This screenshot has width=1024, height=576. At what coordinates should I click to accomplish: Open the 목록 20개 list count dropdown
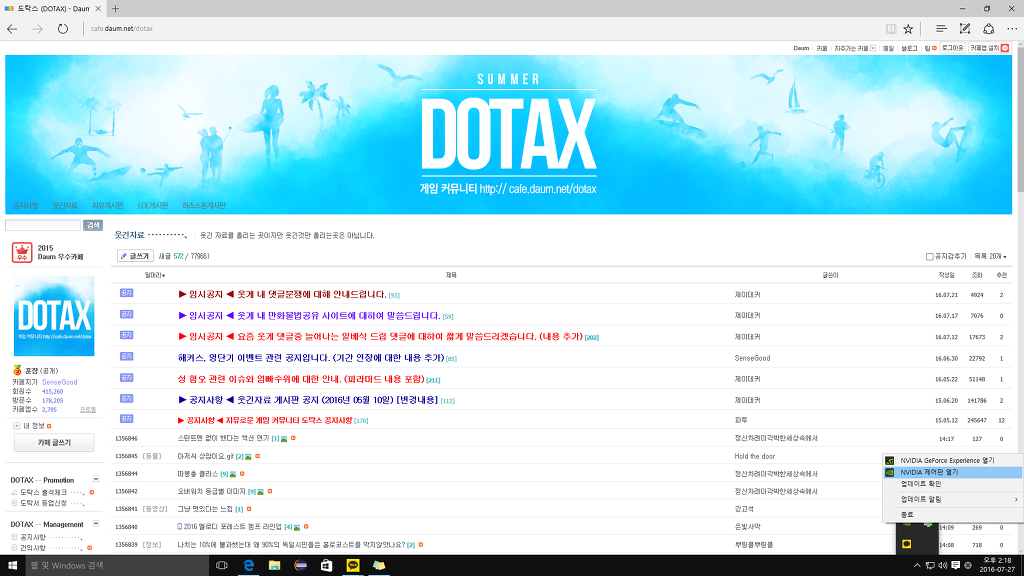pyautogui.click(x=991, y=257)
